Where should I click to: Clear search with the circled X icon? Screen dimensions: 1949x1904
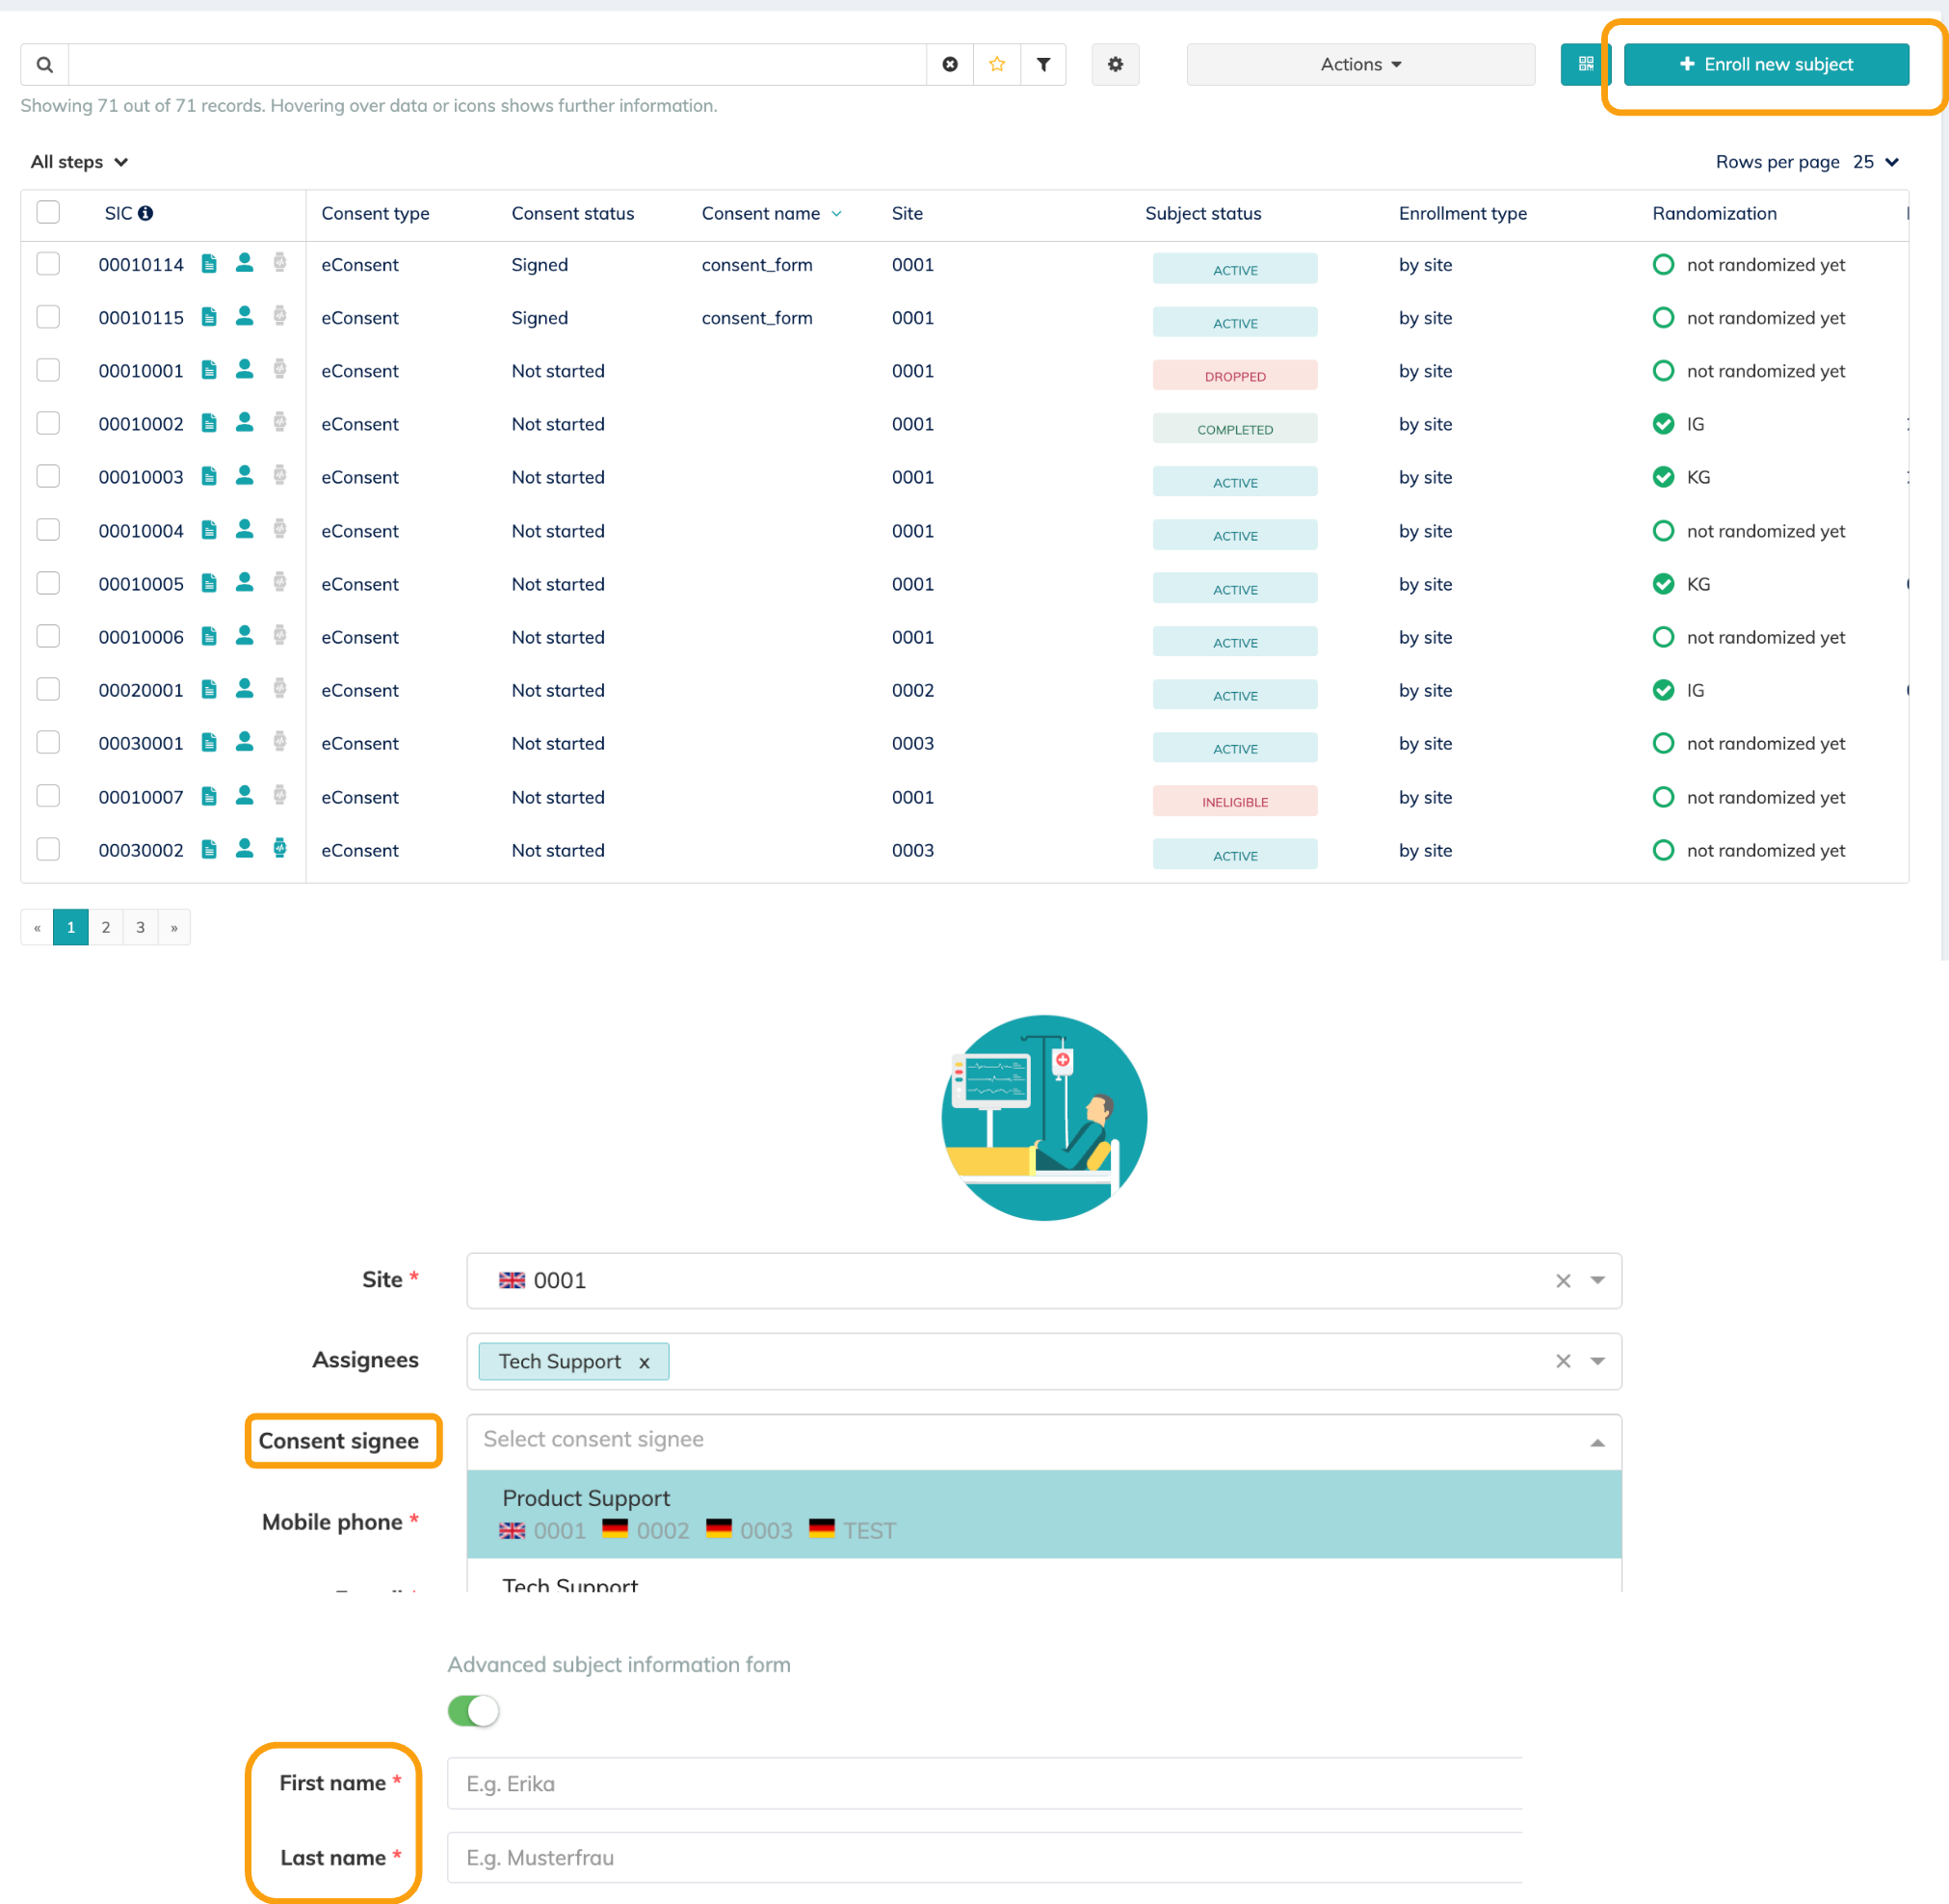tap(949, 64)
